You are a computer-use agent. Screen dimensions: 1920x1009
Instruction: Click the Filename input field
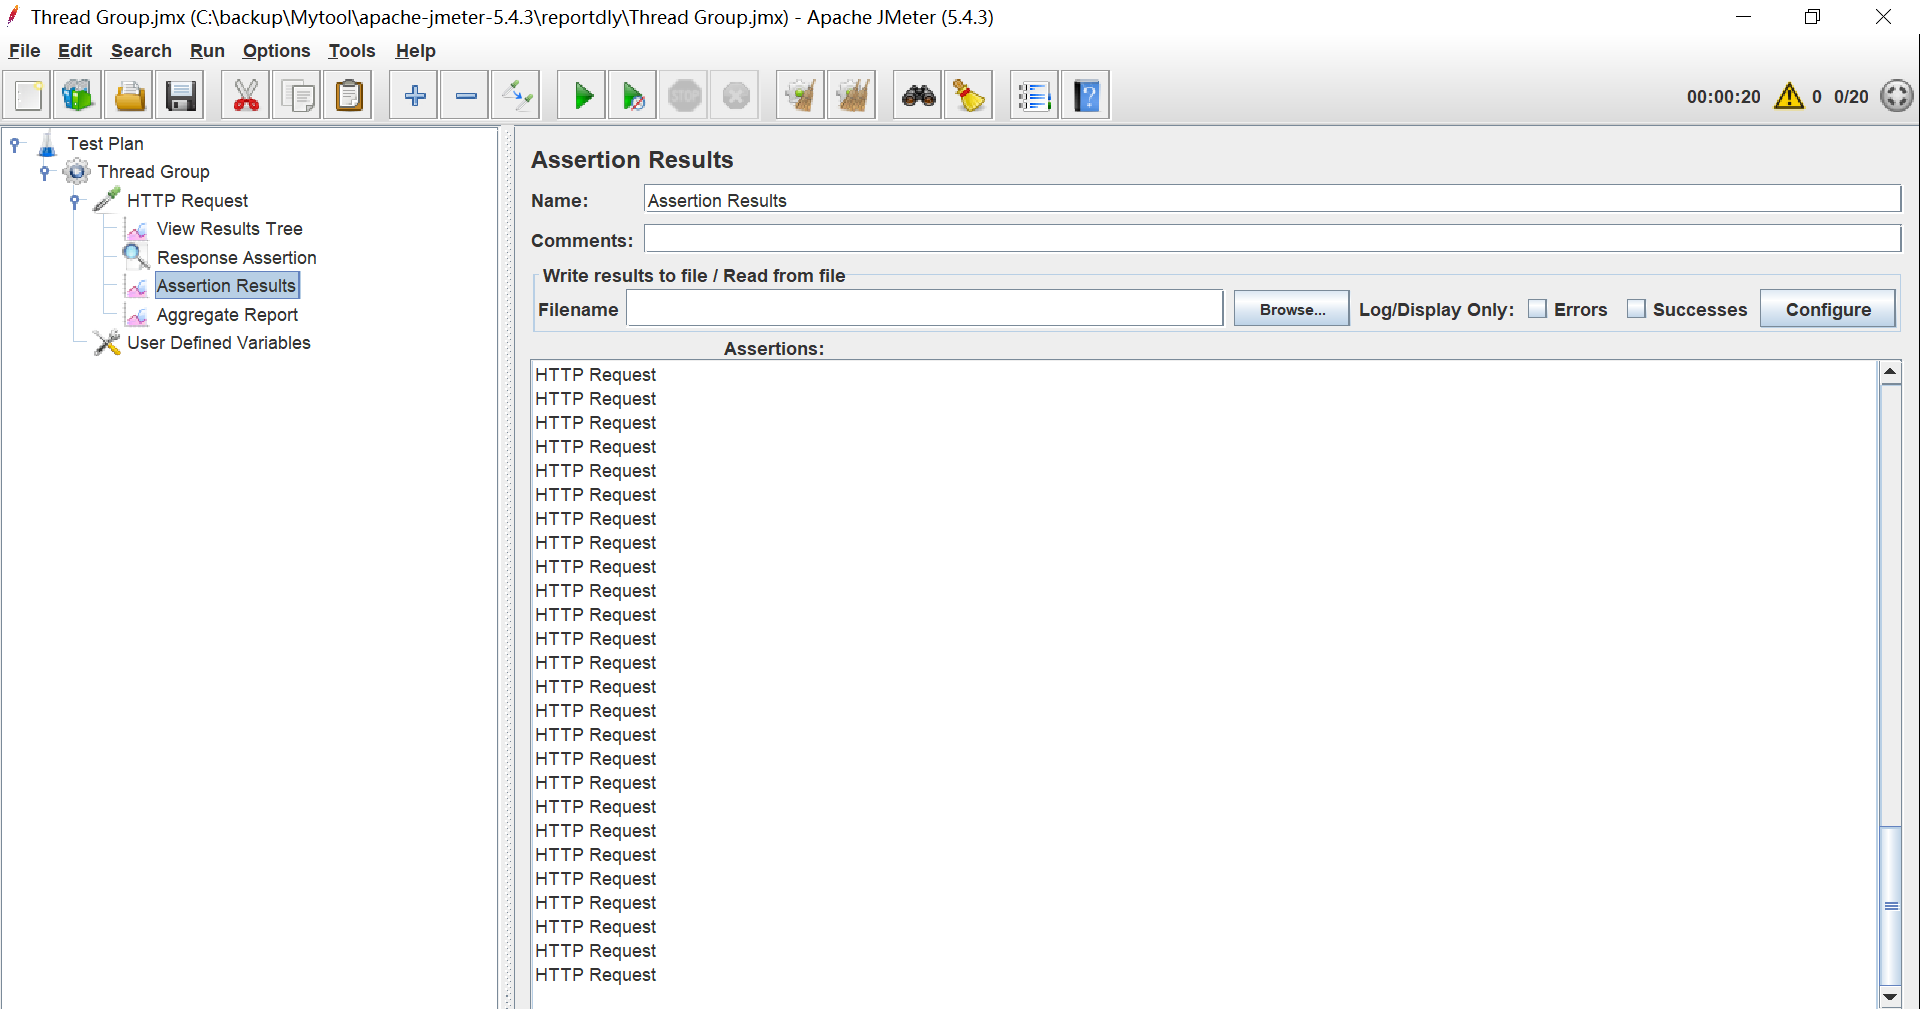click(925, 309)
